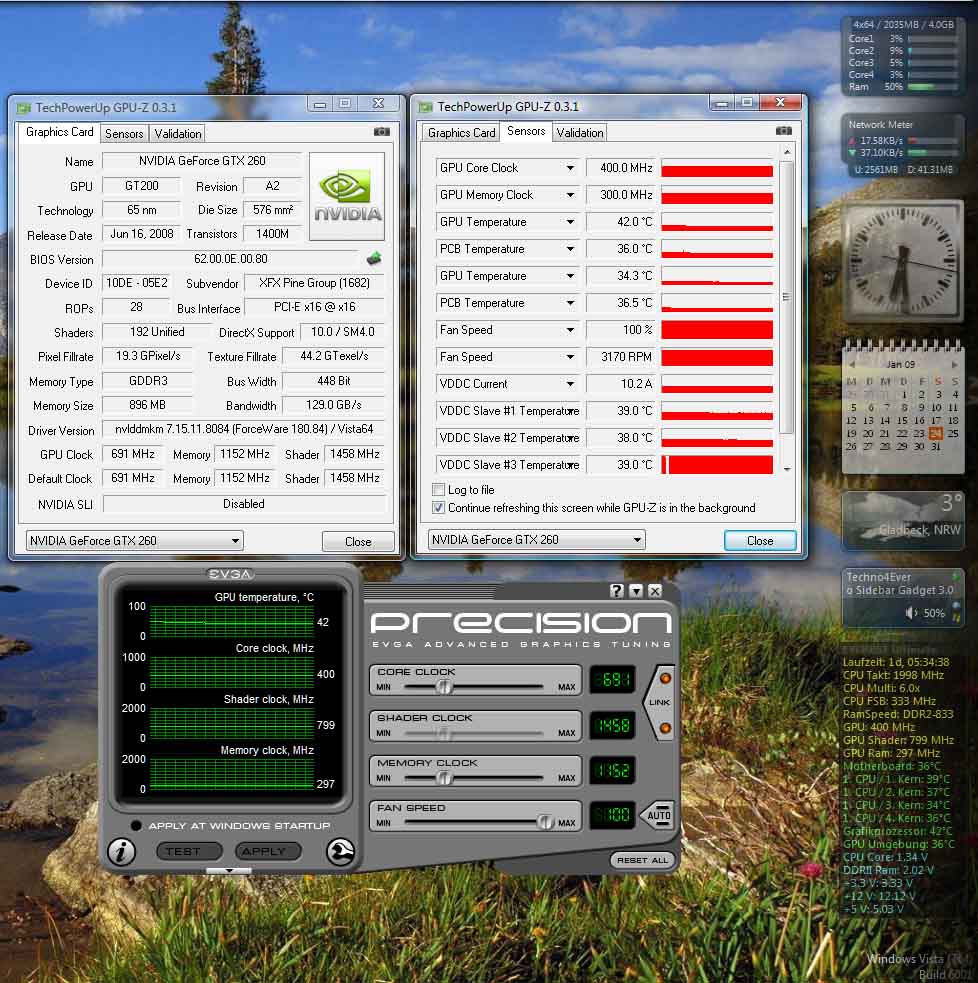
Task: Open the Fan Speed RPM sensor dropdown
Action: (570, 357)
